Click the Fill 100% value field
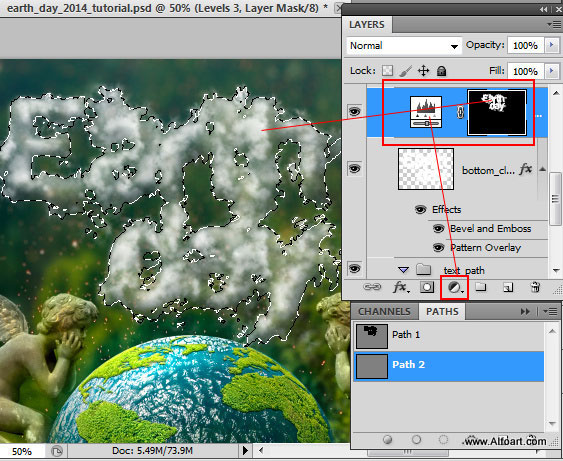This screenshot has height=461, width=563. tap(526, 71)
